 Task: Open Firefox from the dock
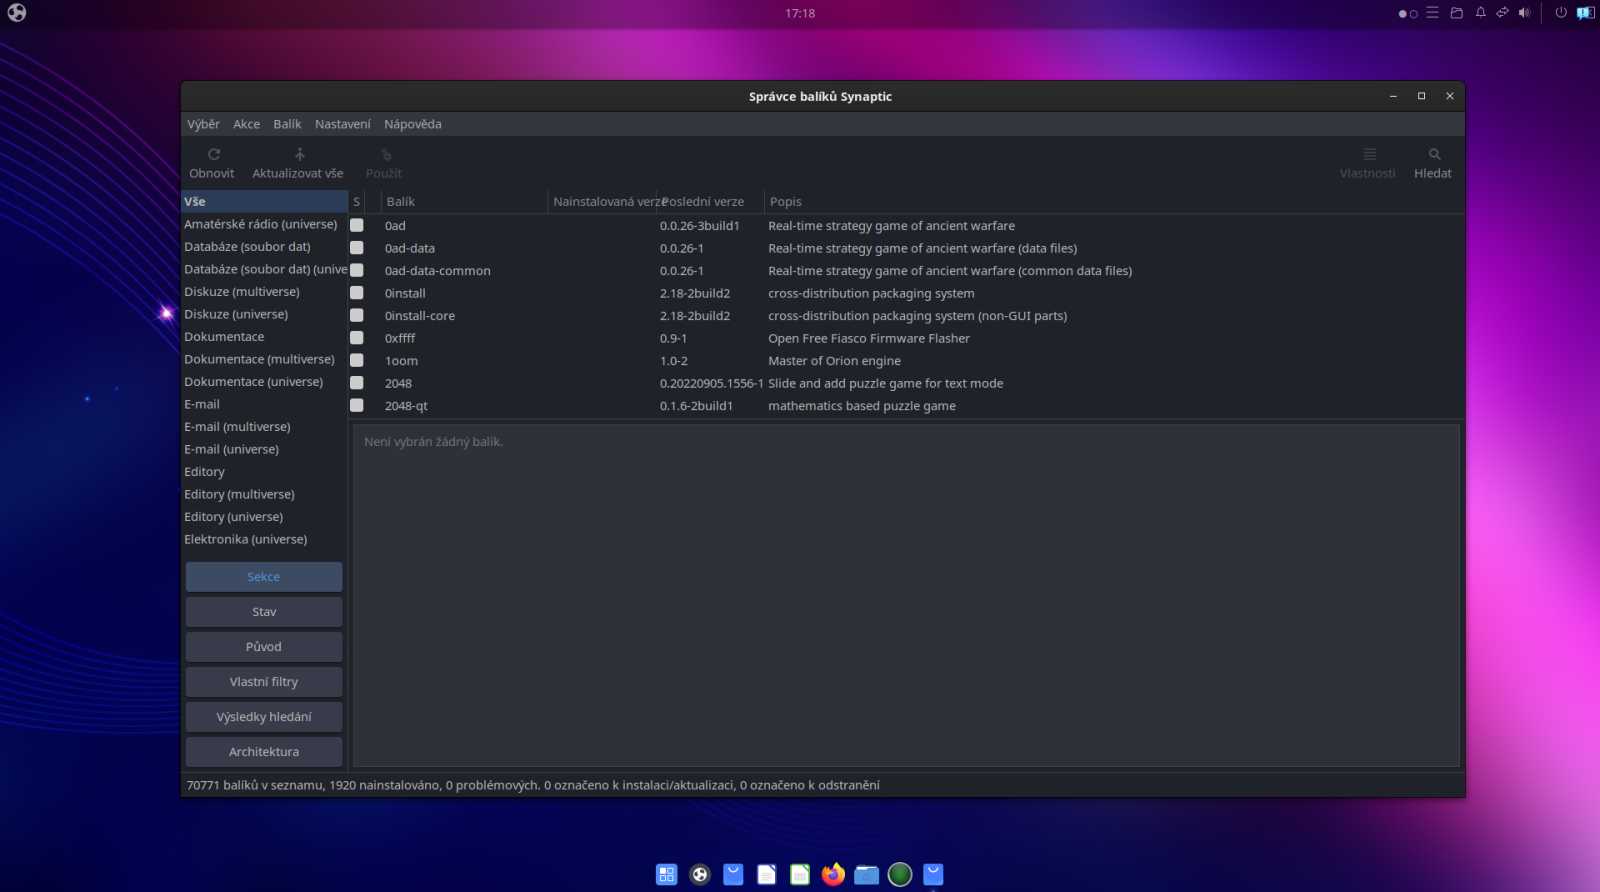tap(833, 874)
